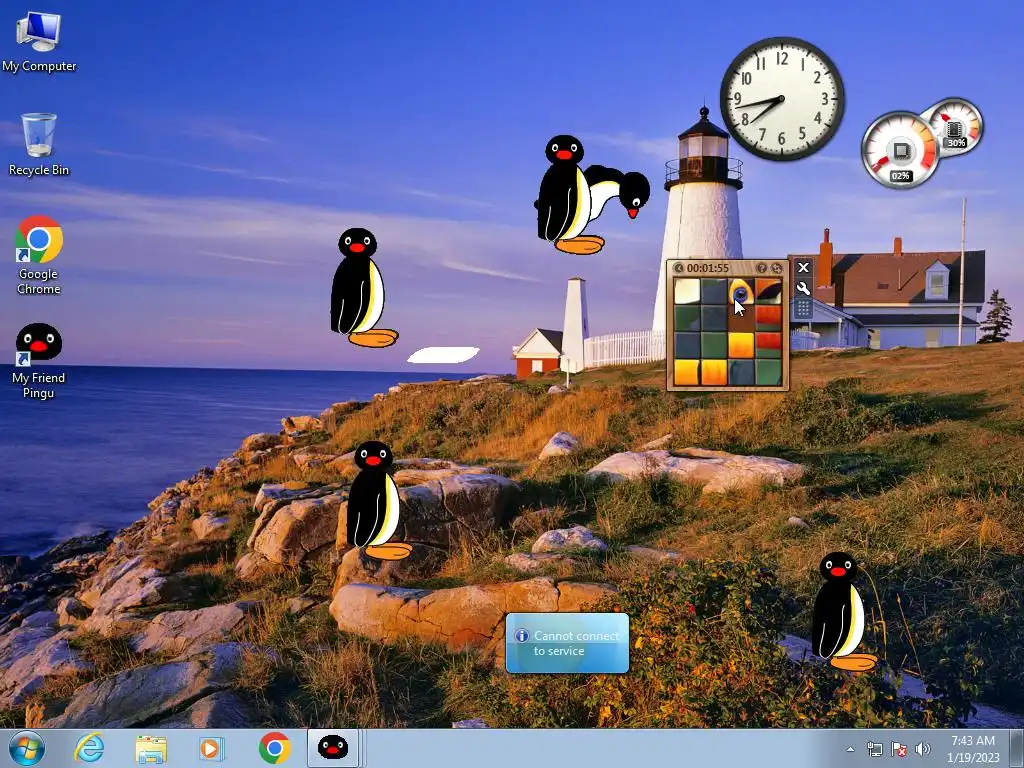Screen dimensions: 1024x768
Task: Open the network status tray icon
Action: (x=874, y=749)
